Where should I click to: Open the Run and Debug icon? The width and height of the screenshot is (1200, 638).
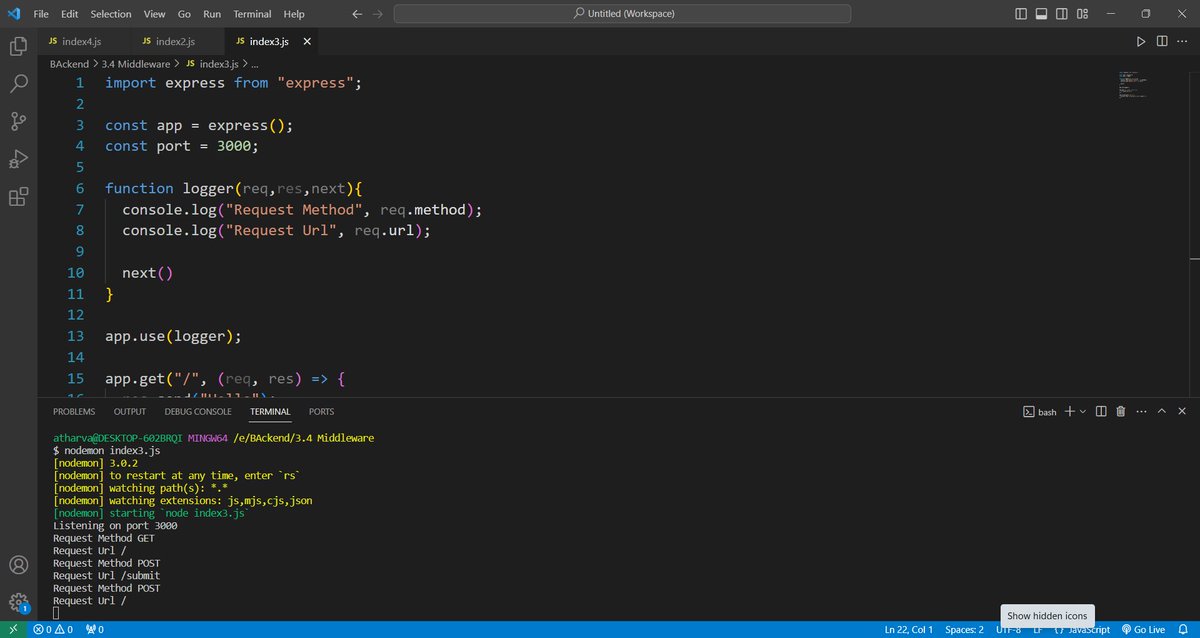point(18,158)
